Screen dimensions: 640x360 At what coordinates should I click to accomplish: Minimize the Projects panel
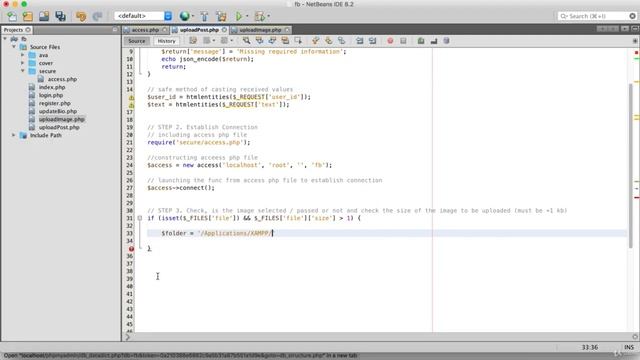click(115, 30)
